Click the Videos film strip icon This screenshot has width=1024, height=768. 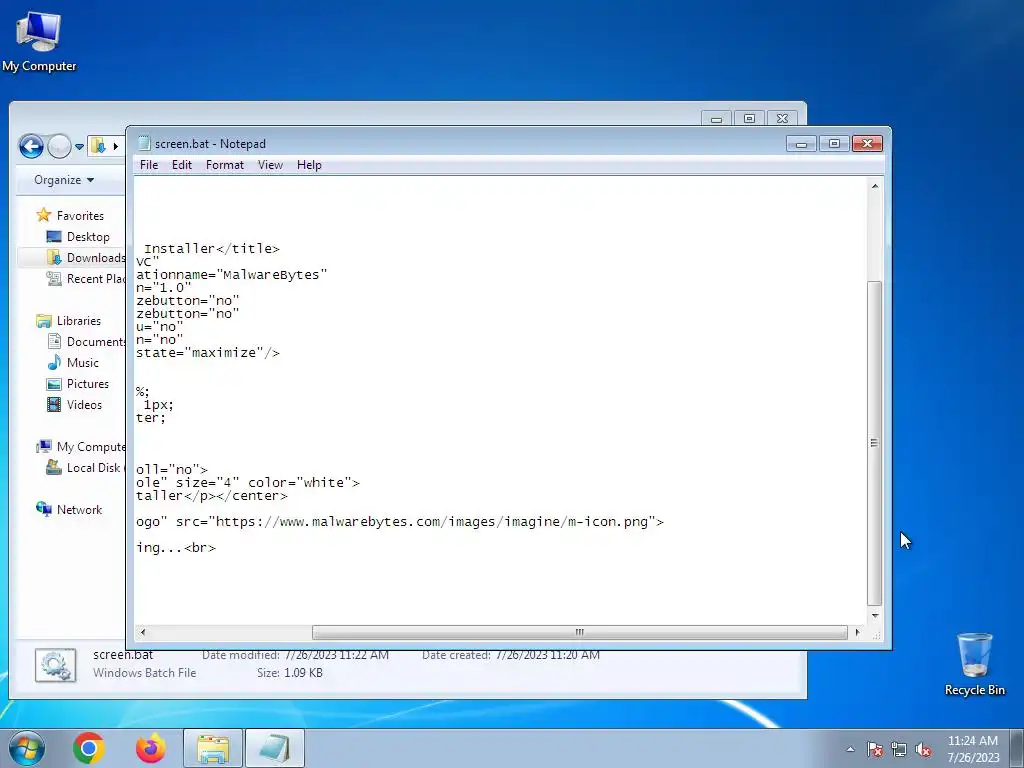pos(54,404)
